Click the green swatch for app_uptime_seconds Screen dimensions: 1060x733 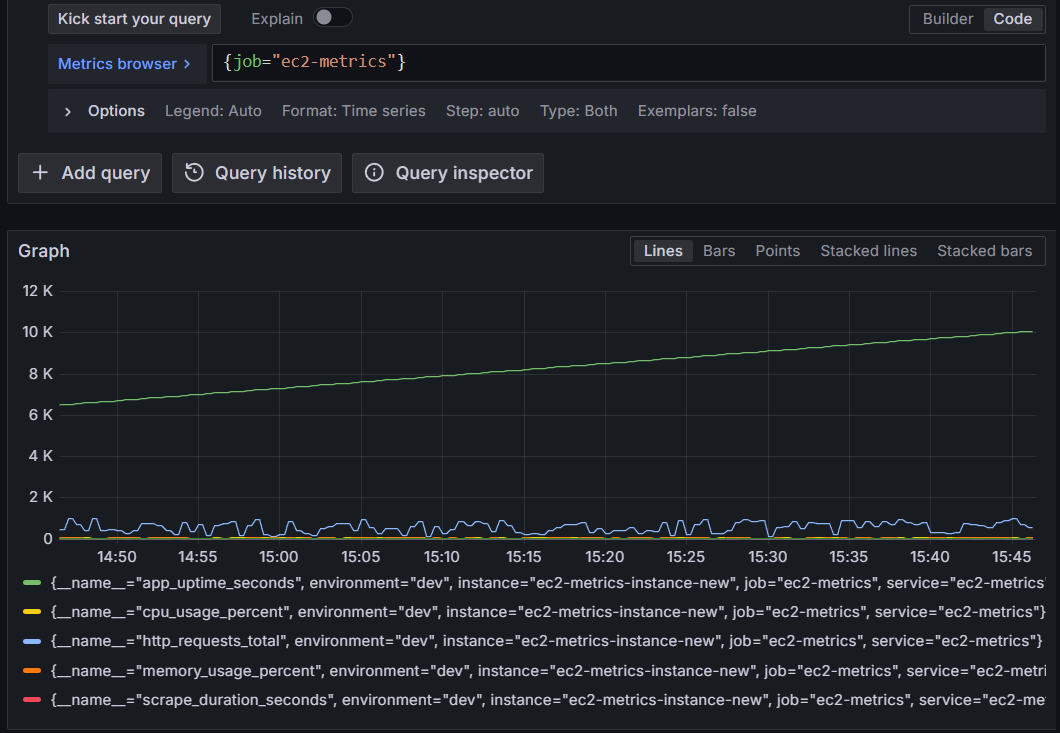point(33,582)
